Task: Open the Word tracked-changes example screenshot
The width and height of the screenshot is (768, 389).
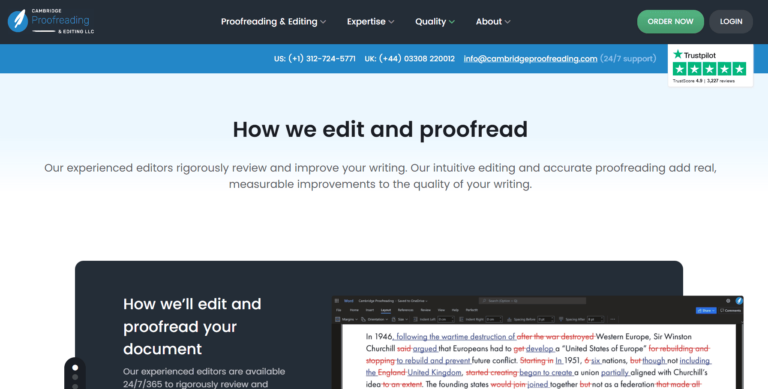Action: [x=538, y=342]
